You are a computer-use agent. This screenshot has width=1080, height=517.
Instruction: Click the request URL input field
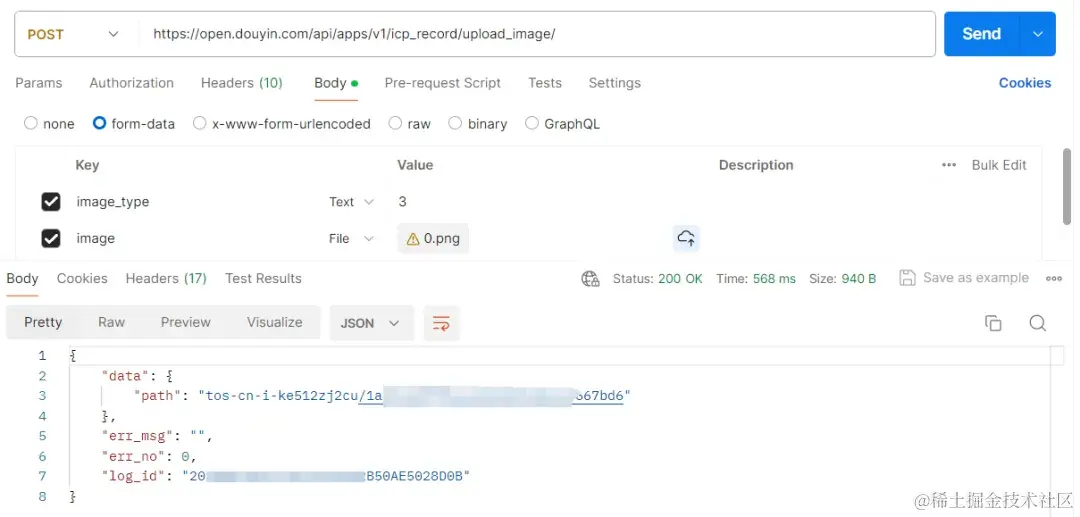pos(536,34)
